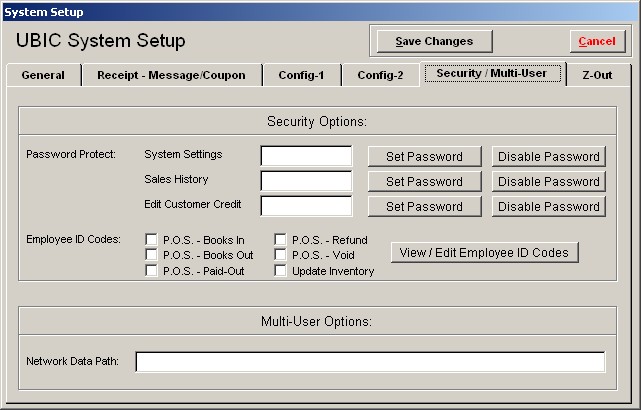Click the Edit Customer Credit password field
The image size is (641, 410).
(x=306, y=206)
